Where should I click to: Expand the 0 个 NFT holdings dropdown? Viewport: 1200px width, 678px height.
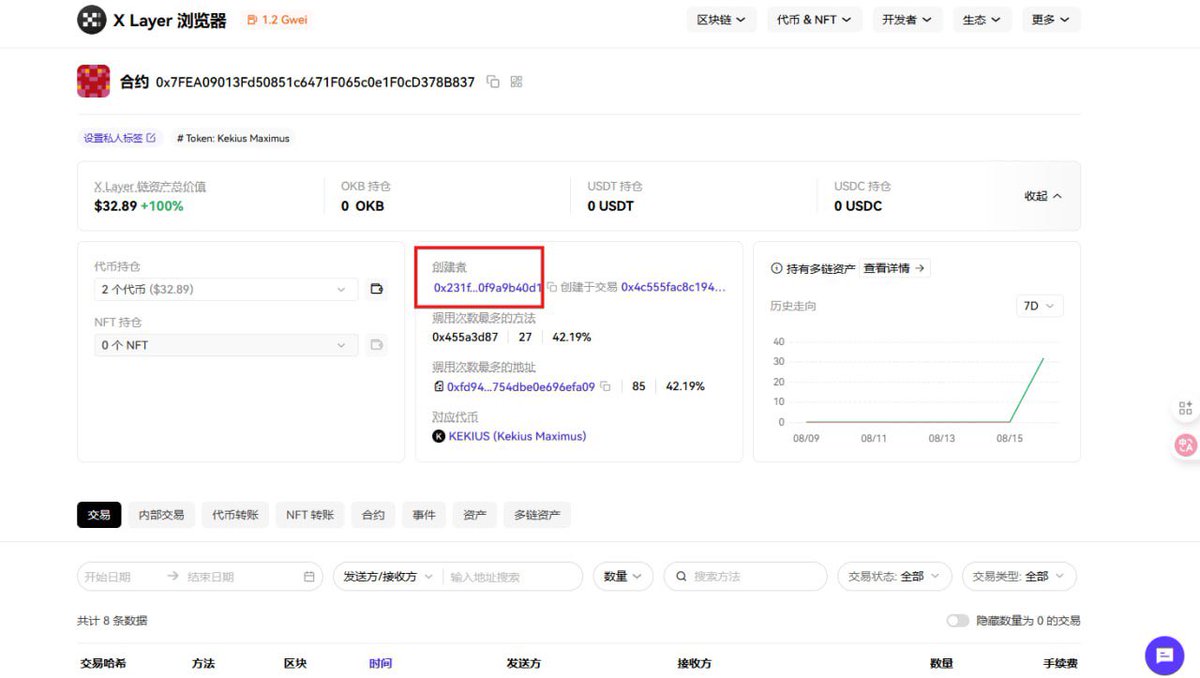pos(226,345)
